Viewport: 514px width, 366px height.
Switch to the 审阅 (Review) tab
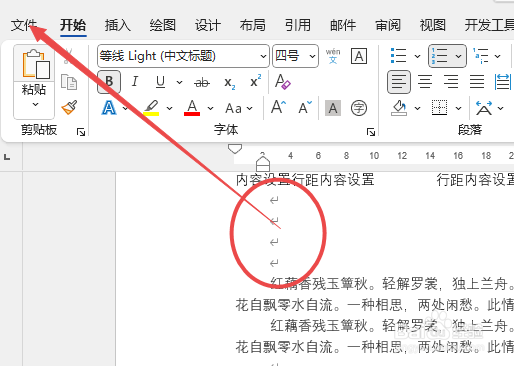click(388, 25)
